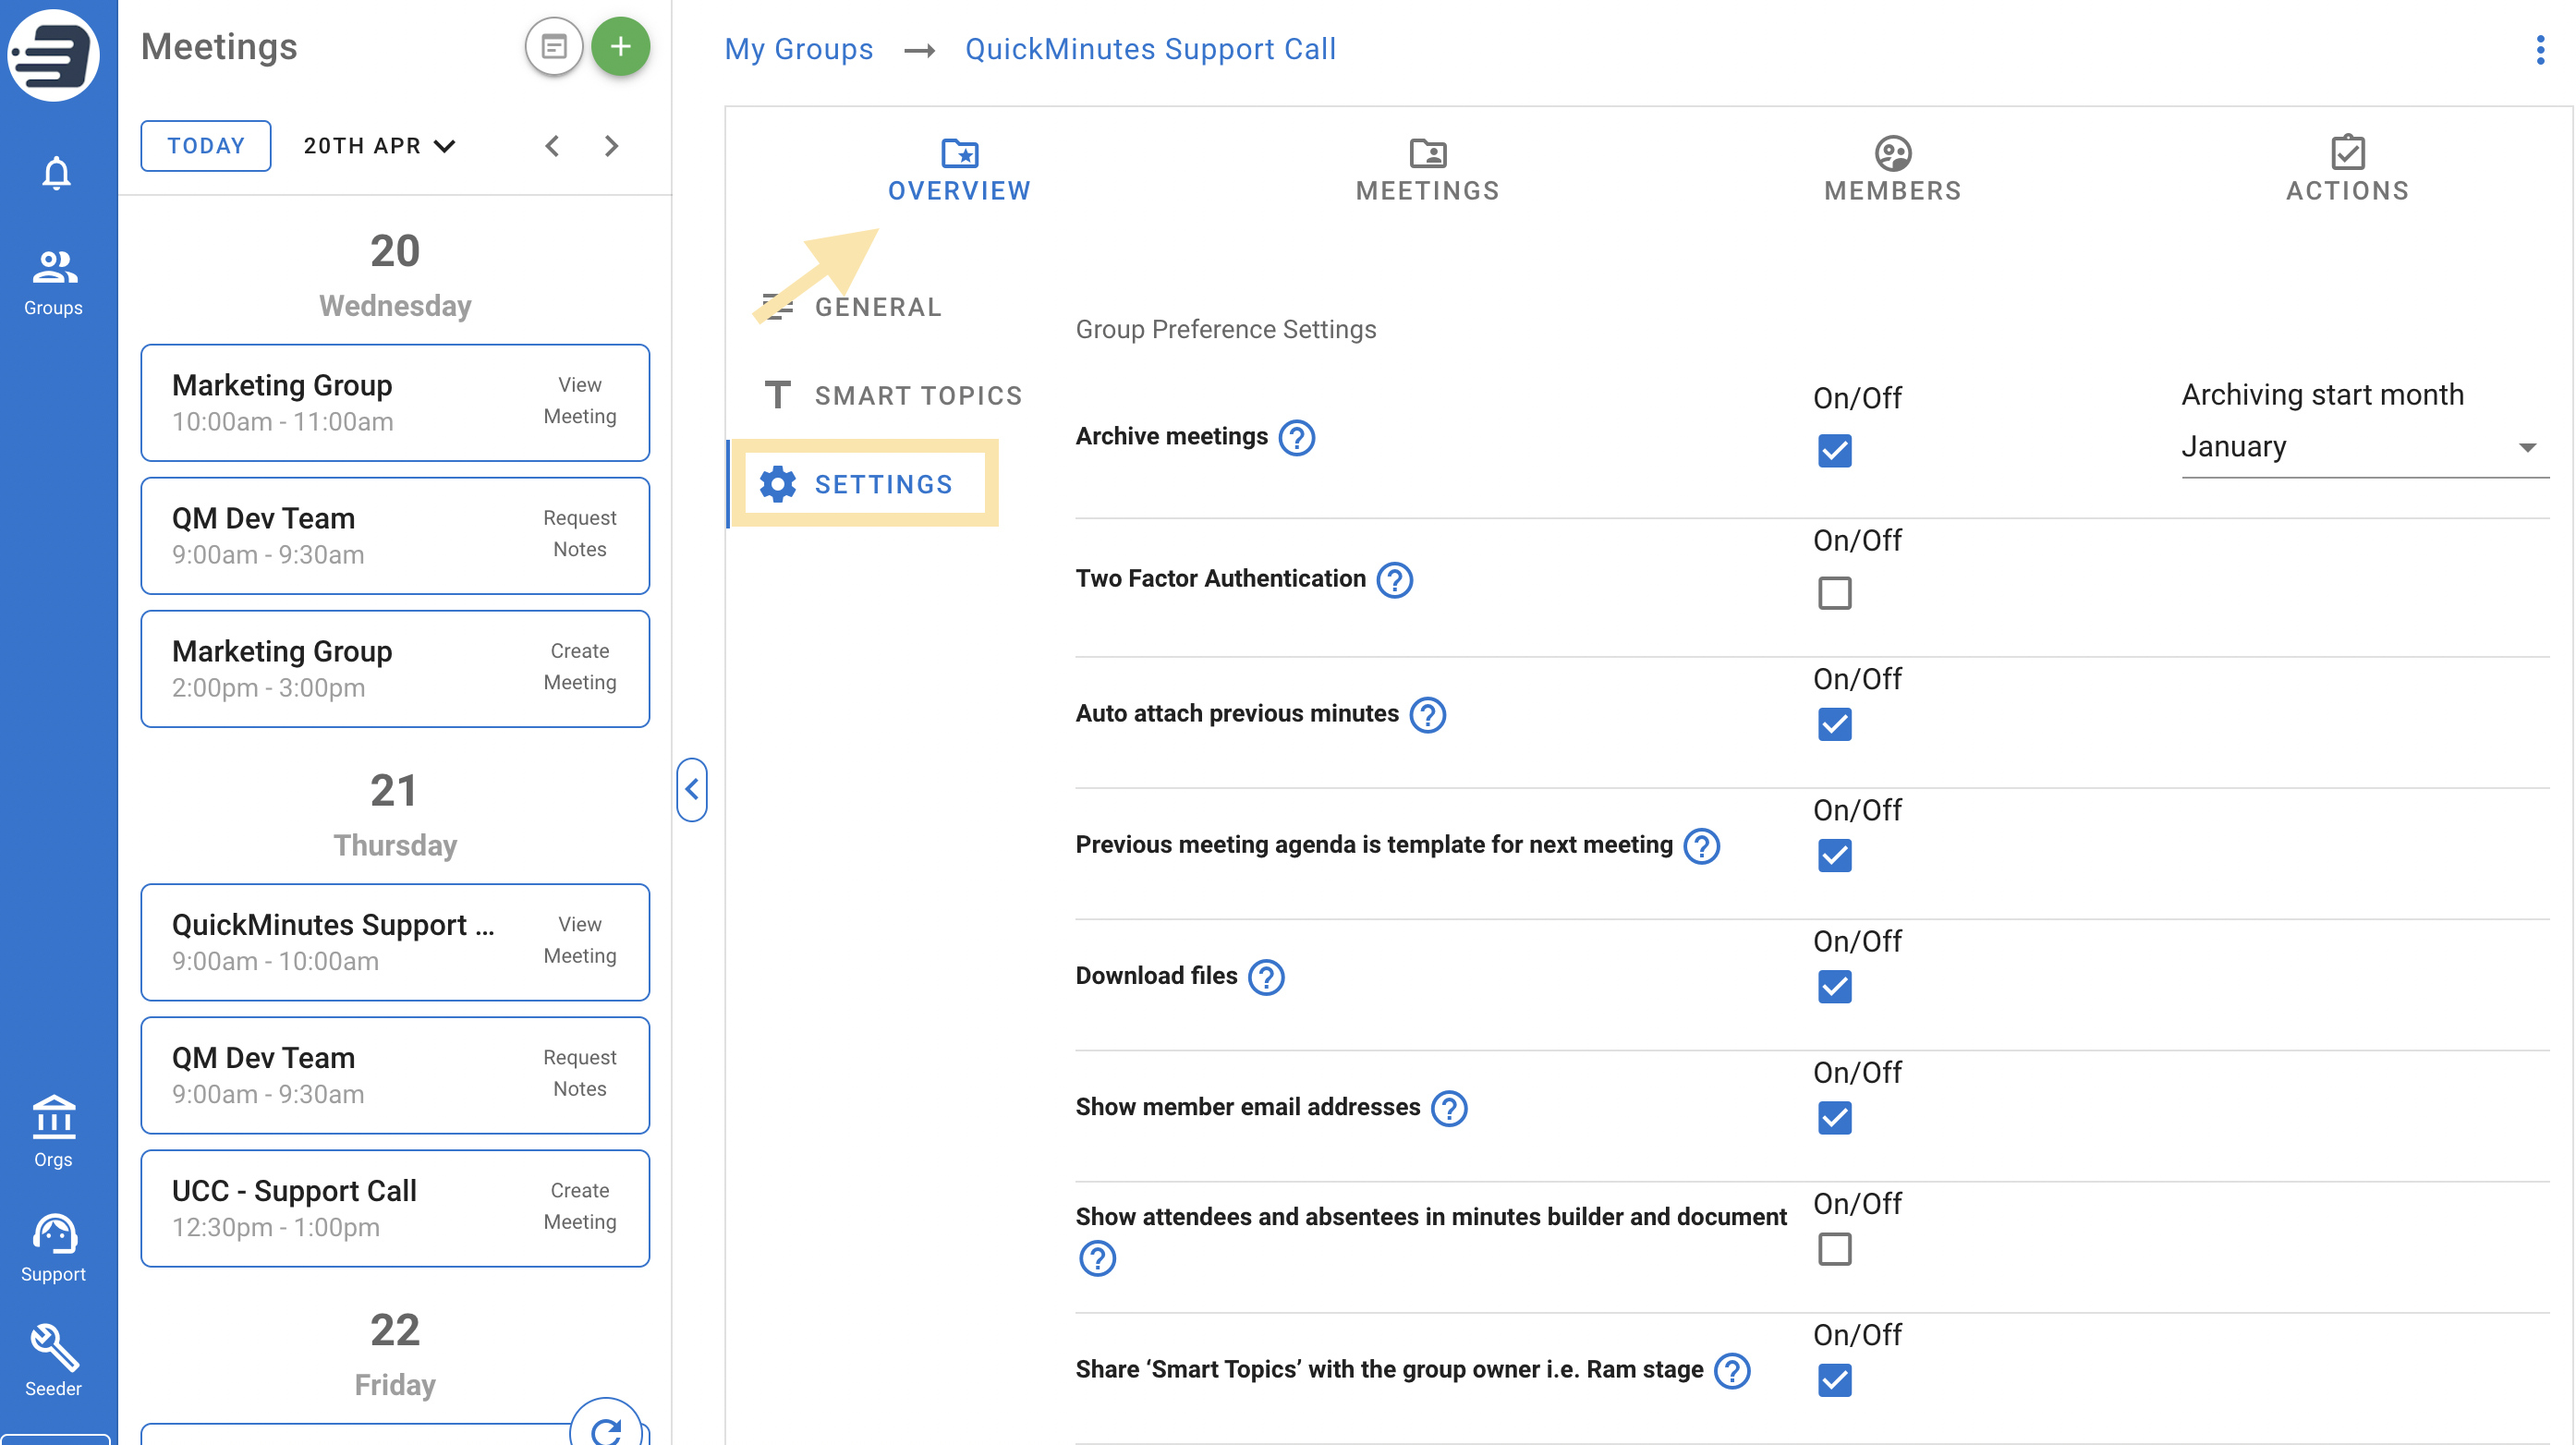Open help for Archive meetings

pyautogui.click(x=1297, y=437)
